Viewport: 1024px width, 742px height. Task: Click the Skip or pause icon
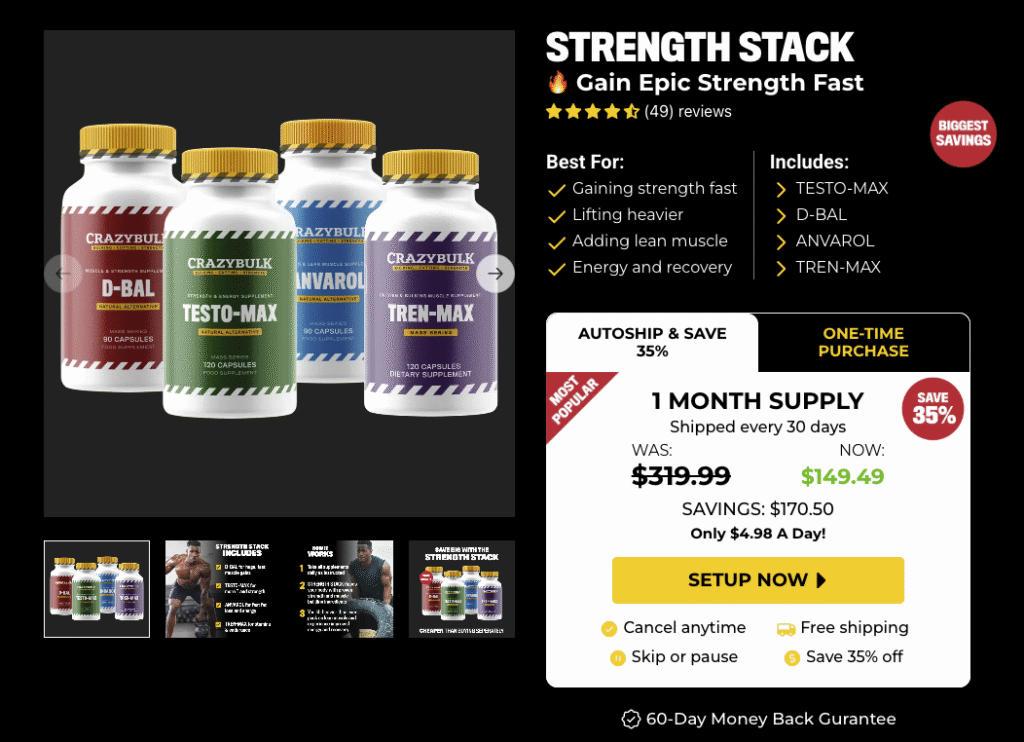point(617,658)
